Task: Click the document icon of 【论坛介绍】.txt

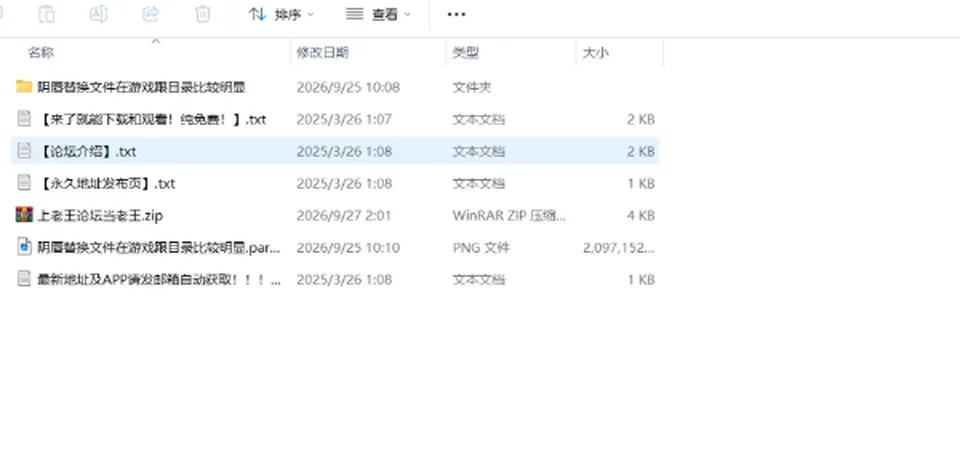Action: tap(24, 150)
